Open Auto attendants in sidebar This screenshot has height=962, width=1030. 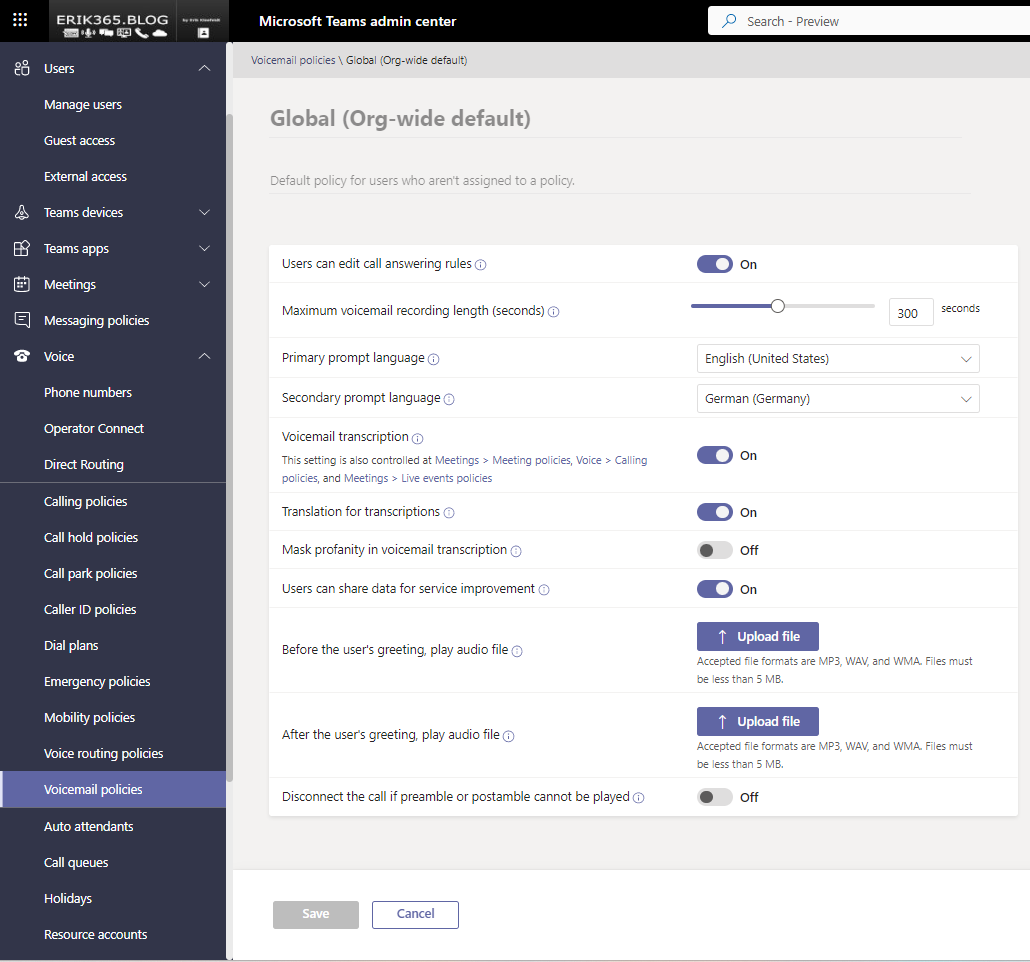(88, 826)
